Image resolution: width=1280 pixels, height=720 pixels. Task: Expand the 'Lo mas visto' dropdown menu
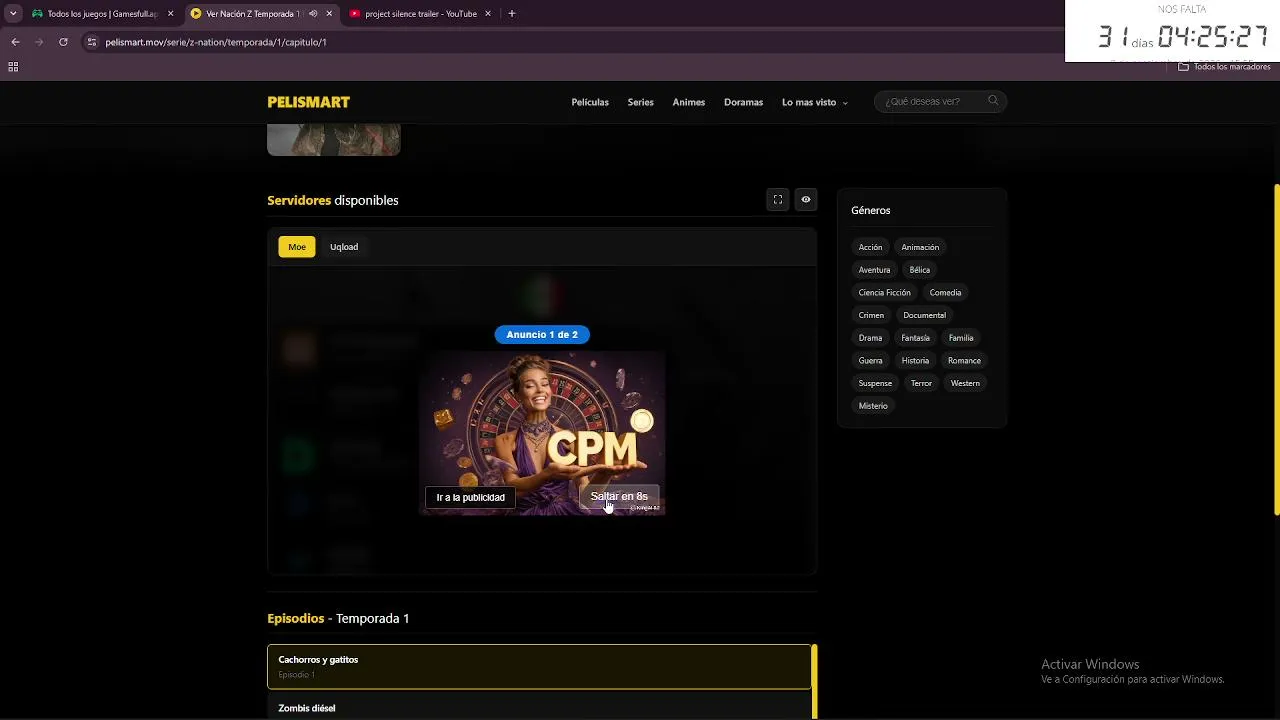pos(814,102)
